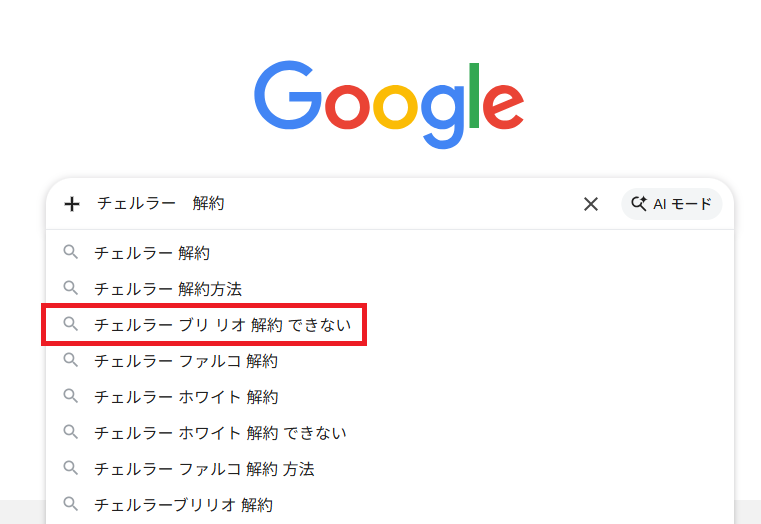The width and height of the screenshot is (761, 524).
Task: Select suggestion チェルラー ファルコ 解約
Action: [186, 361]
